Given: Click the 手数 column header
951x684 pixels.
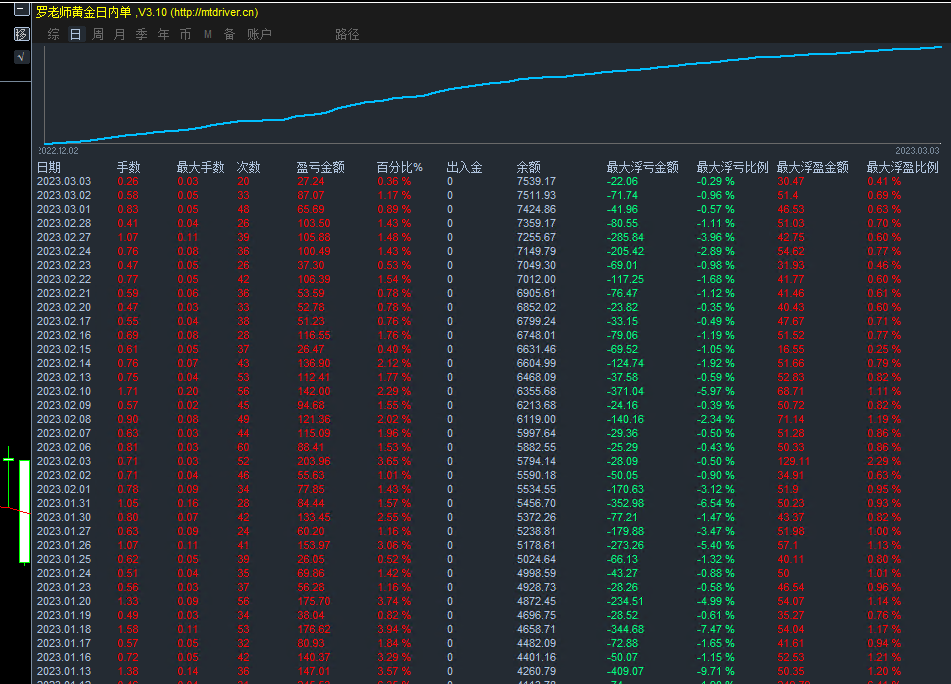Looking at the screenshot, I should point(129,167).
